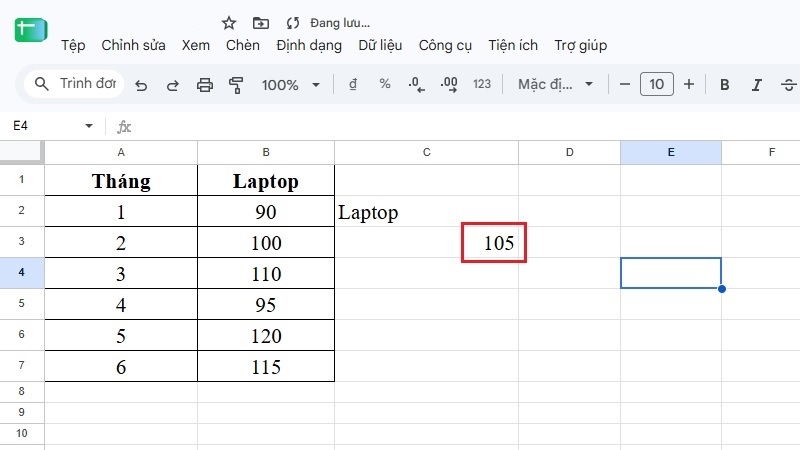This screenshot has height=450, width=800.
Task: Click the move to folder icon
Action: click(x=261, y=23)
